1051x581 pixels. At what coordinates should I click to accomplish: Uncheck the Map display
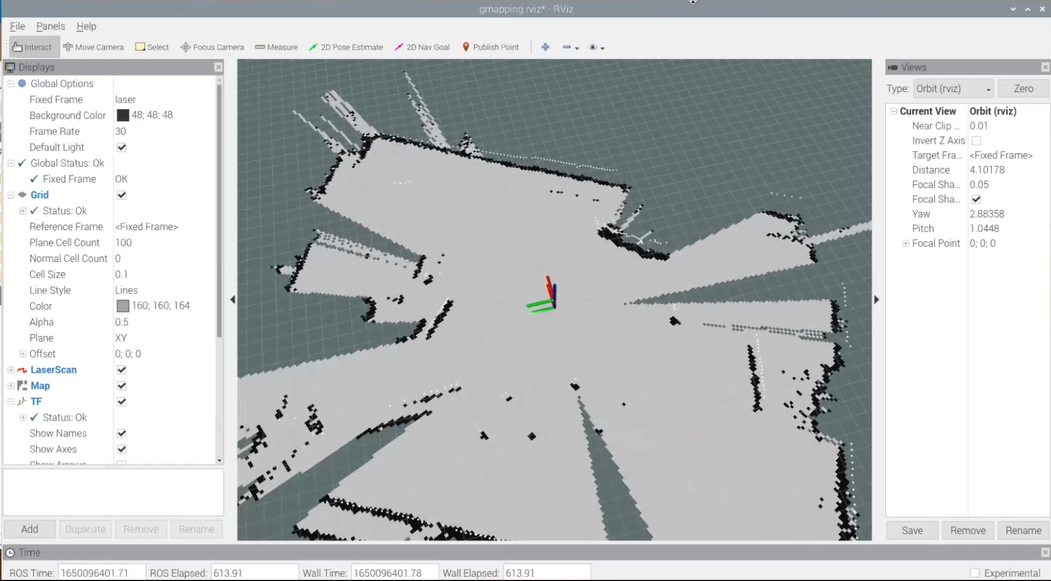(121, 386)
